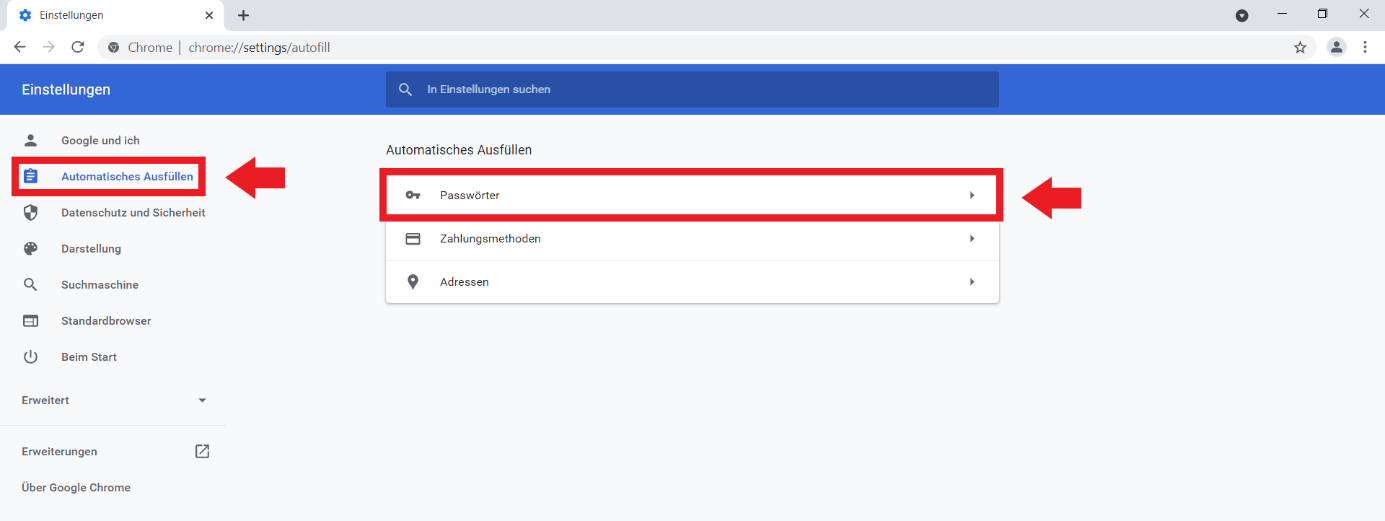Image resolution: width=1385 pixels, height=521 pixels.
Task: Open Datenschutz und Sicherheit settings
Action: [x=133, y=213]
